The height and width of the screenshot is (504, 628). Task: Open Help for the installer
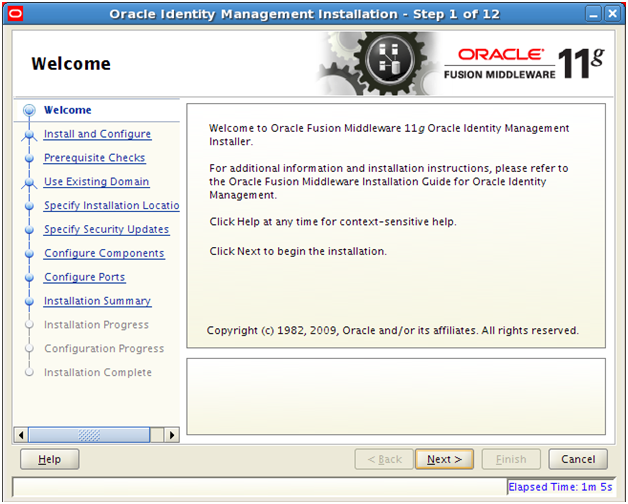point(49,459)
